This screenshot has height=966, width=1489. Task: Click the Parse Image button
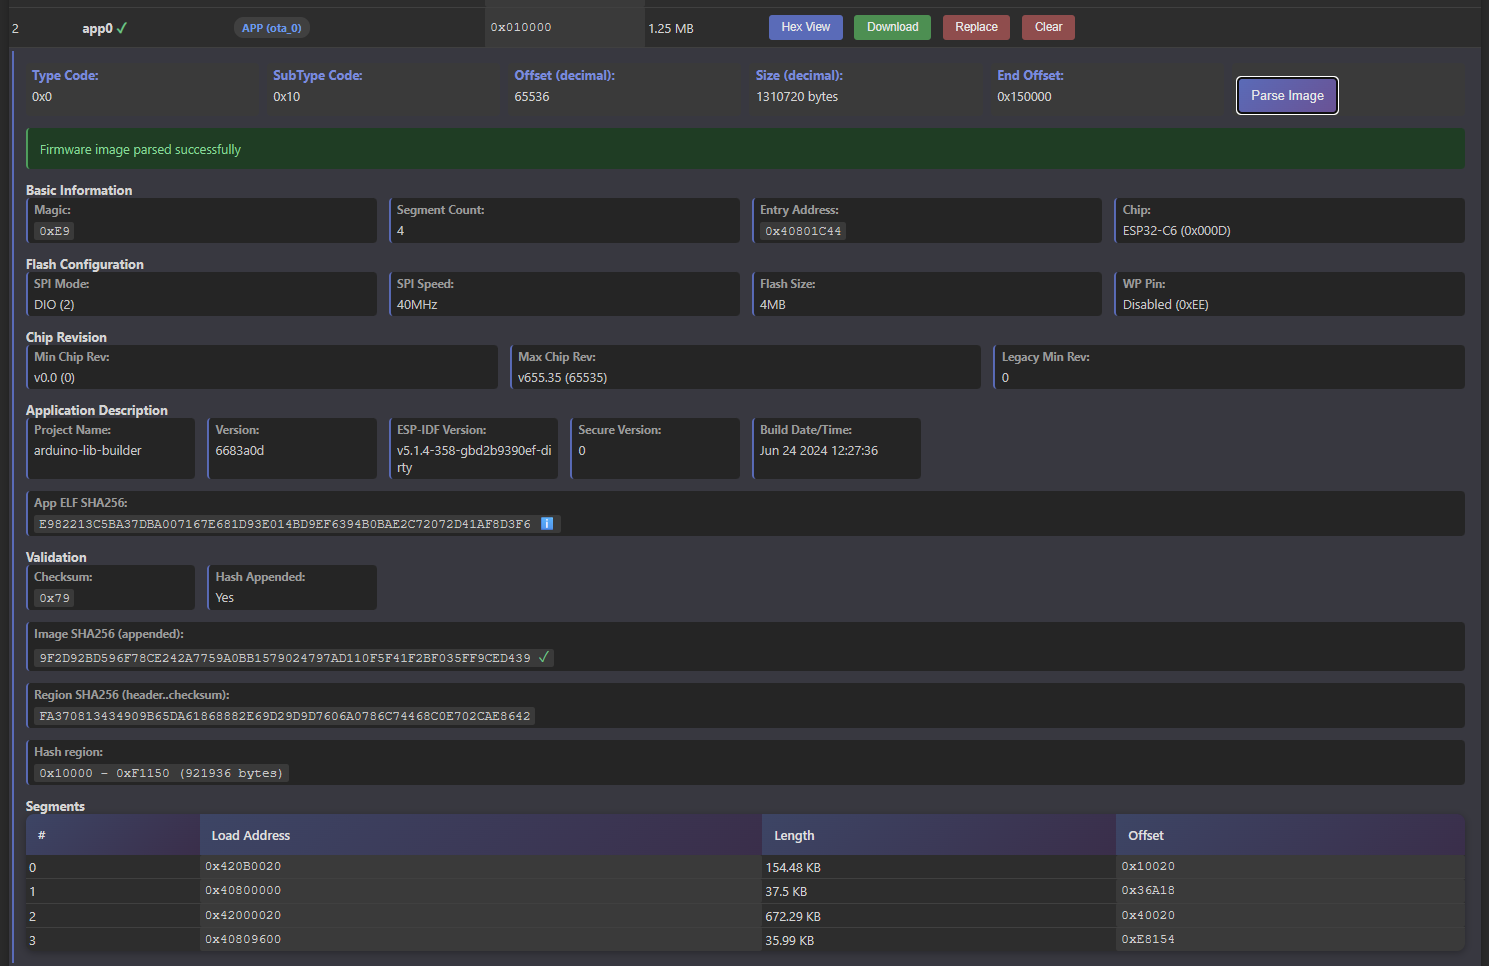(1286, 96)
